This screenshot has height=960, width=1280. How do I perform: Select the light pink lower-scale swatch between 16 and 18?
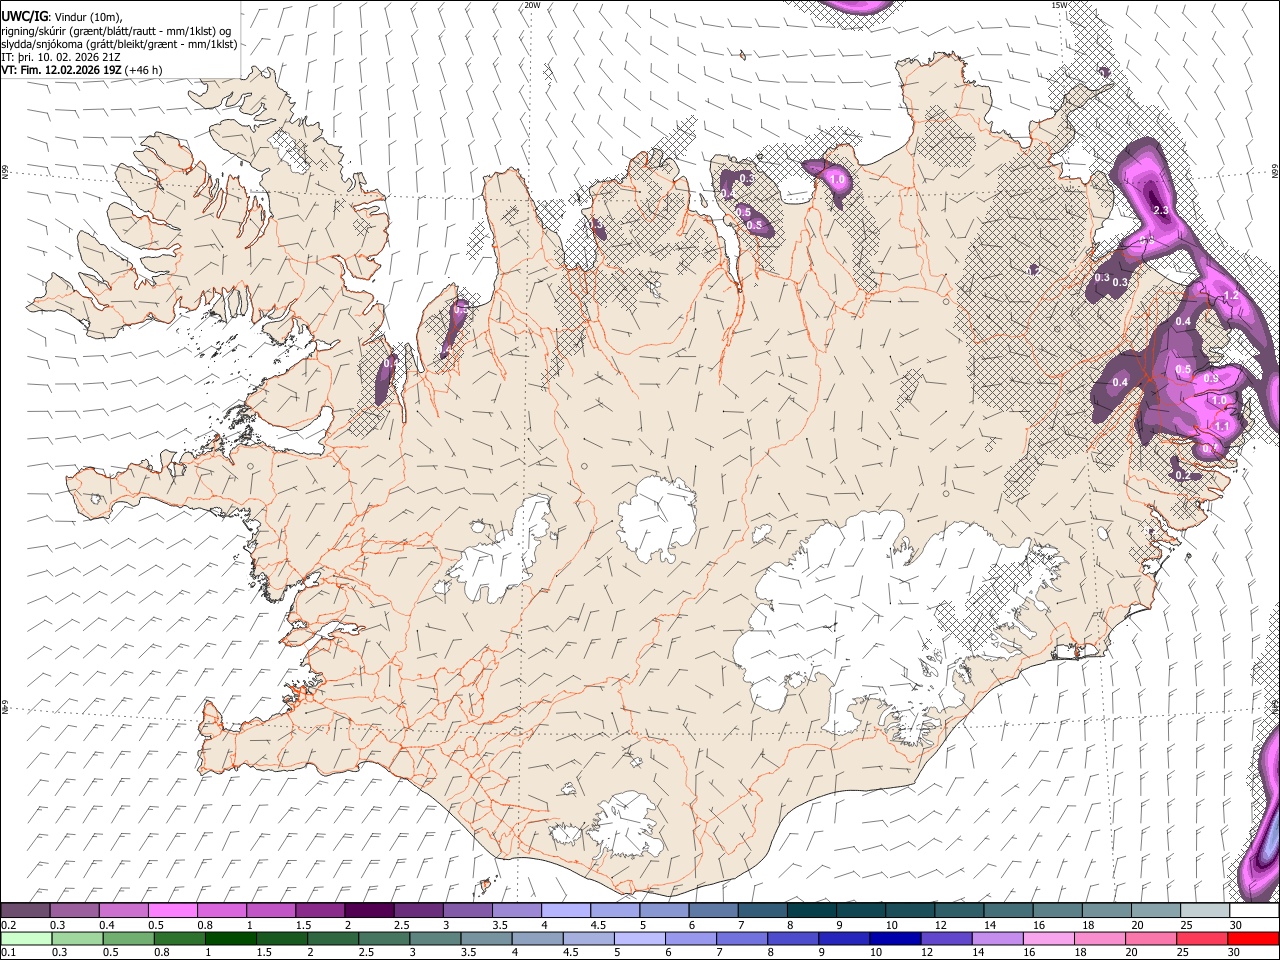(x=1048, y=938)
